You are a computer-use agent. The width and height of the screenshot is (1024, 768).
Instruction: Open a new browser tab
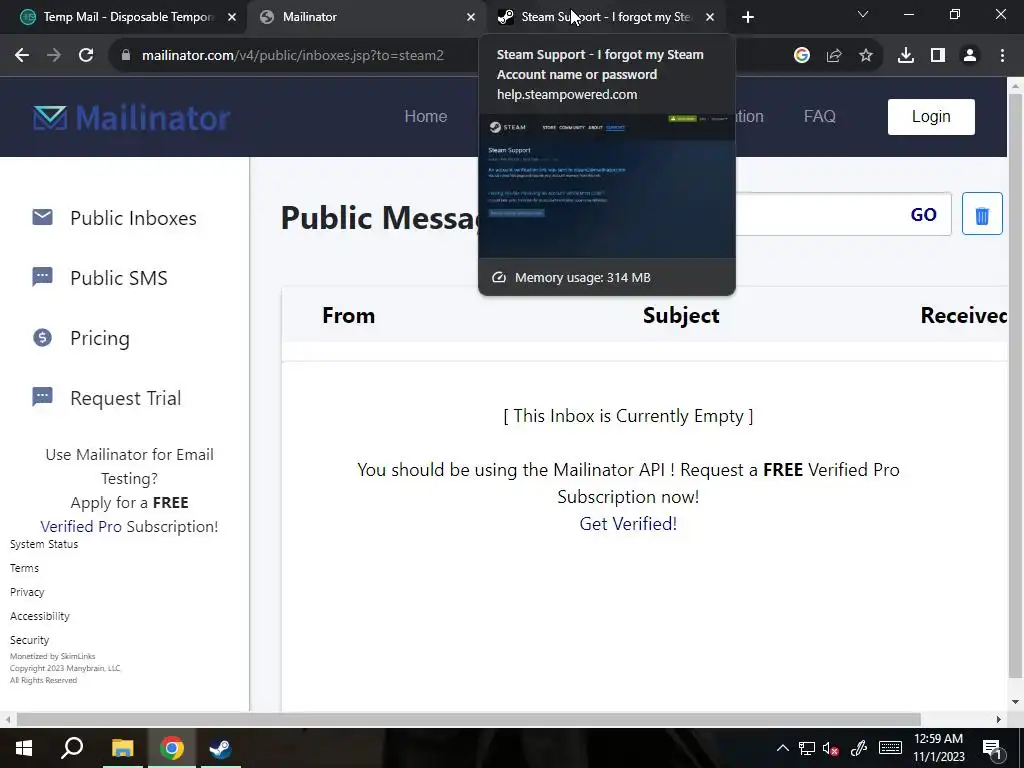tap(748, 17)
